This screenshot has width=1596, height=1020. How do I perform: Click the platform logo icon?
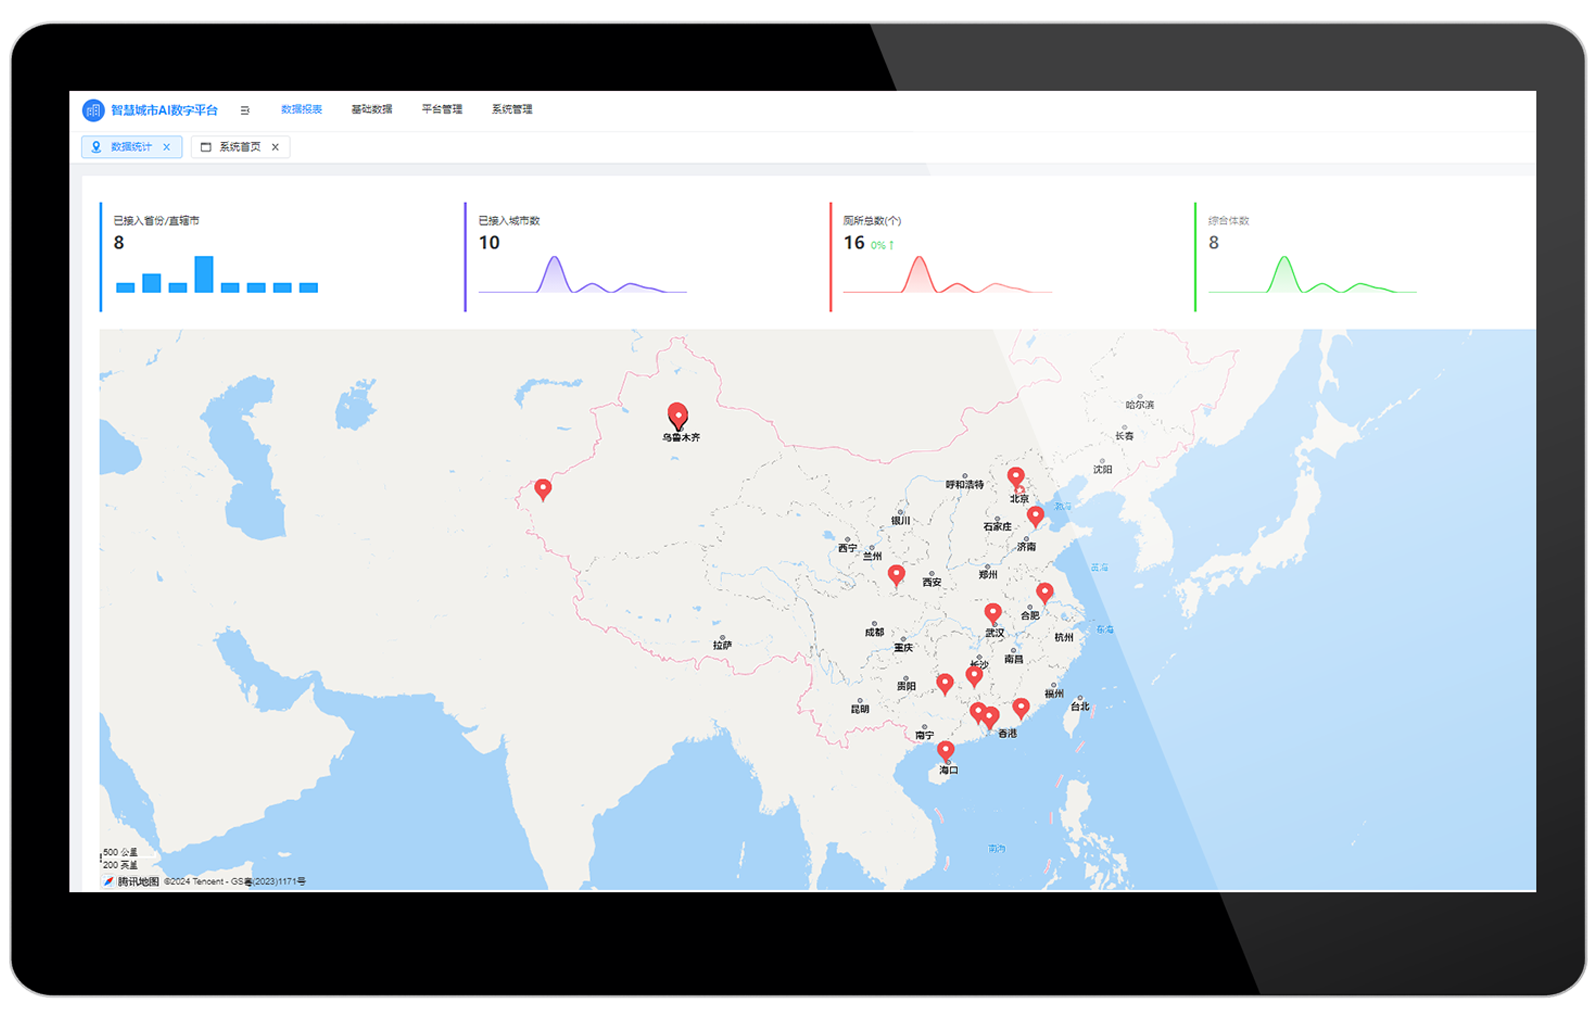click(x=93, y=110)
